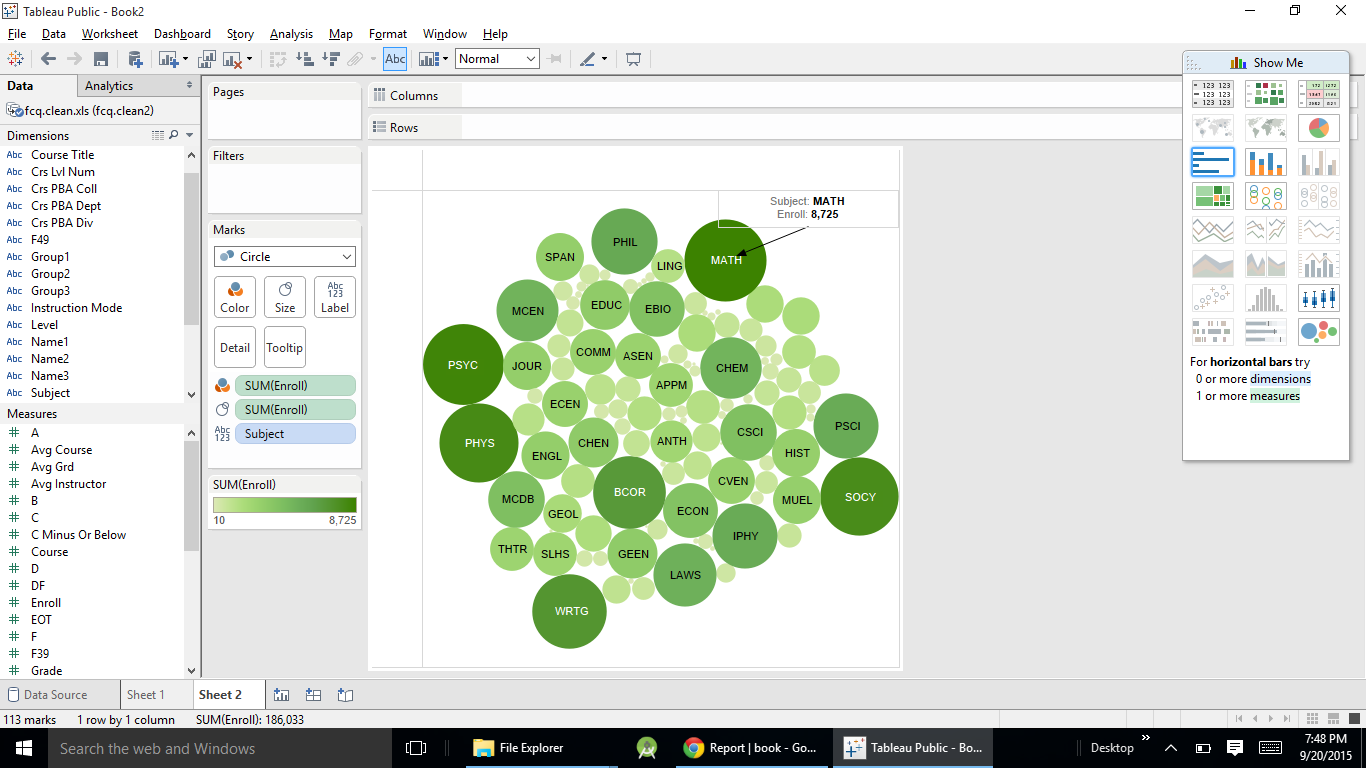This screenshot has width=1366, height=768.
Task: Select the Subject dimension in list
Action: [50, 393]
